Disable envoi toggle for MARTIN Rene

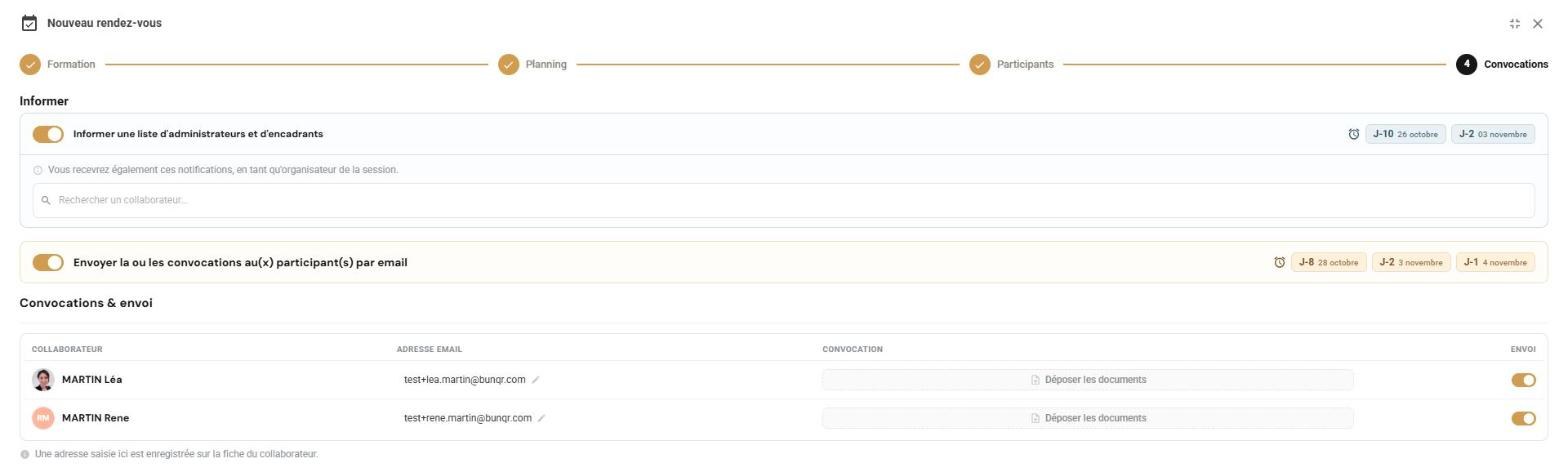[x=1523, y=418]
